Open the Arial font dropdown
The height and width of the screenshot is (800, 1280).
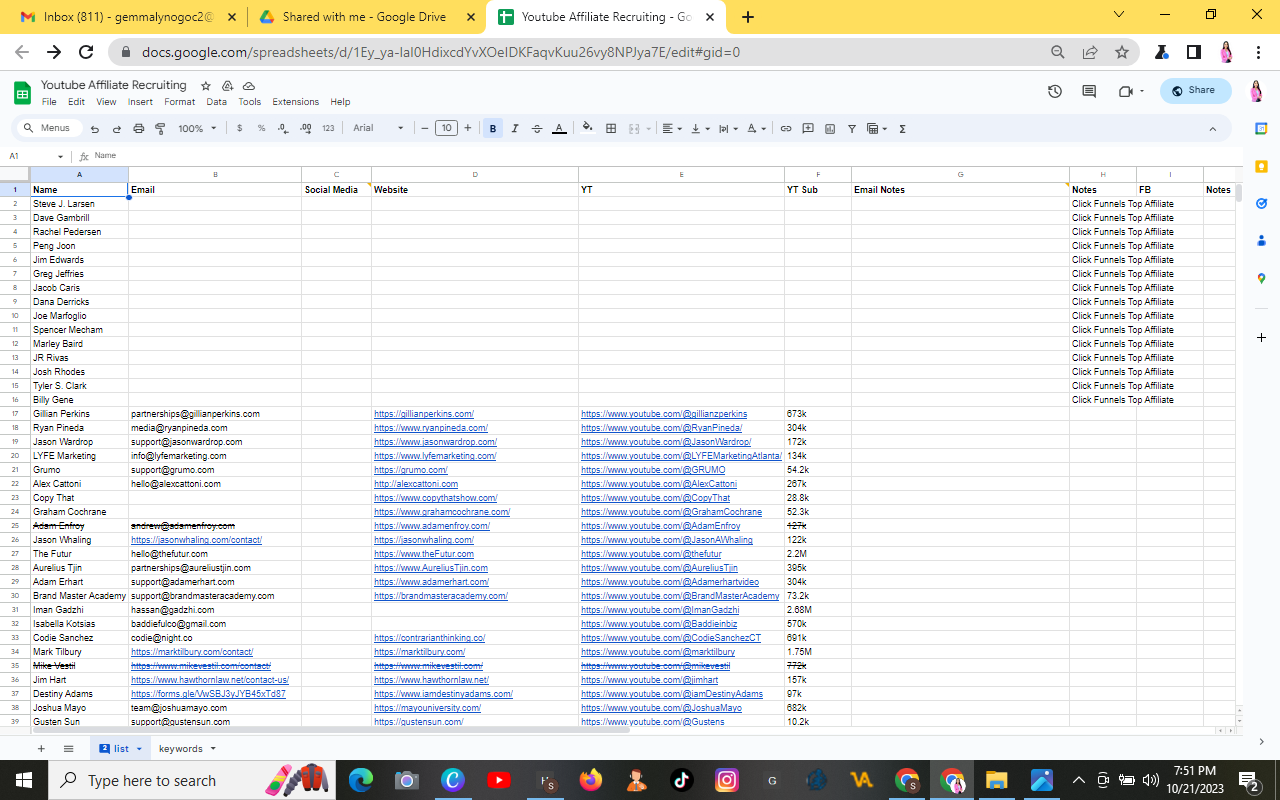pos(379,128)
